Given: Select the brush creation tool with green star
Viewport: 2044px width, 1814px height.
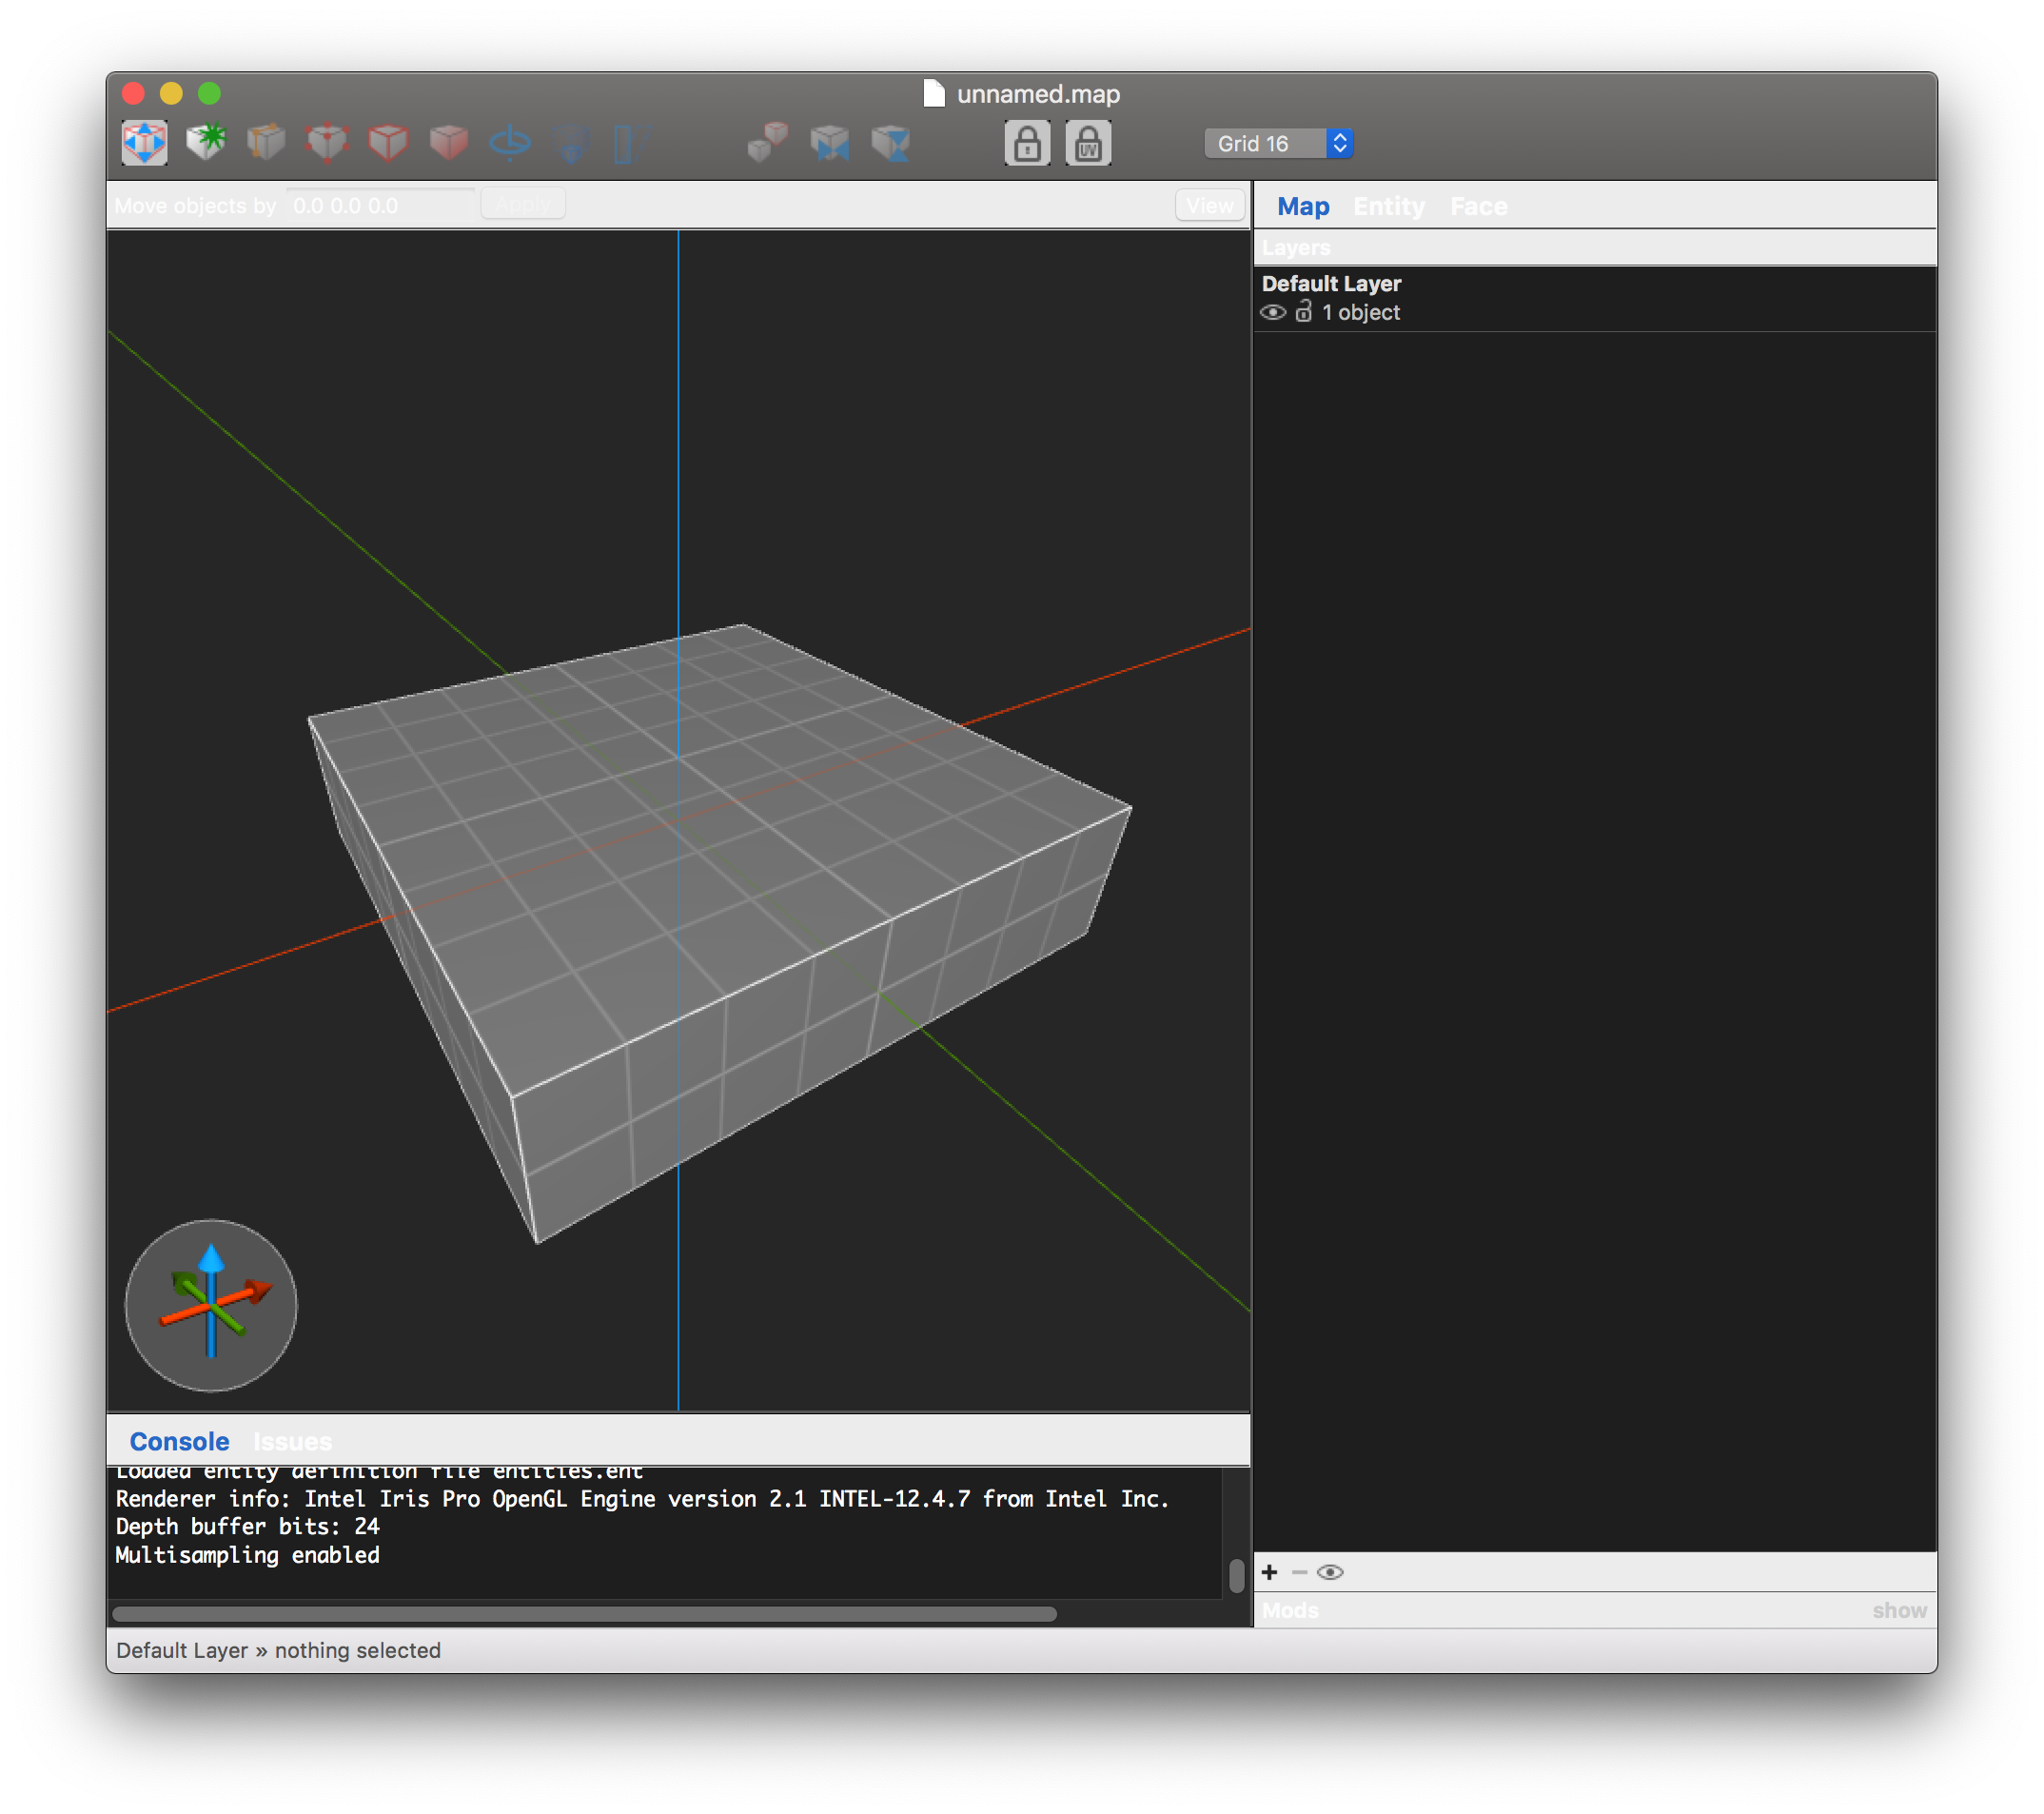Looking at the screenshot, I should [206, 142].
